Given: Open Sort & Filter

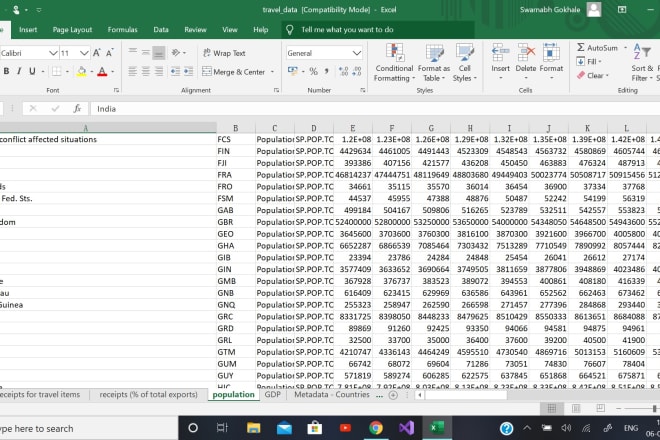Looking at the screenshot, I should [x=642, y=62].
